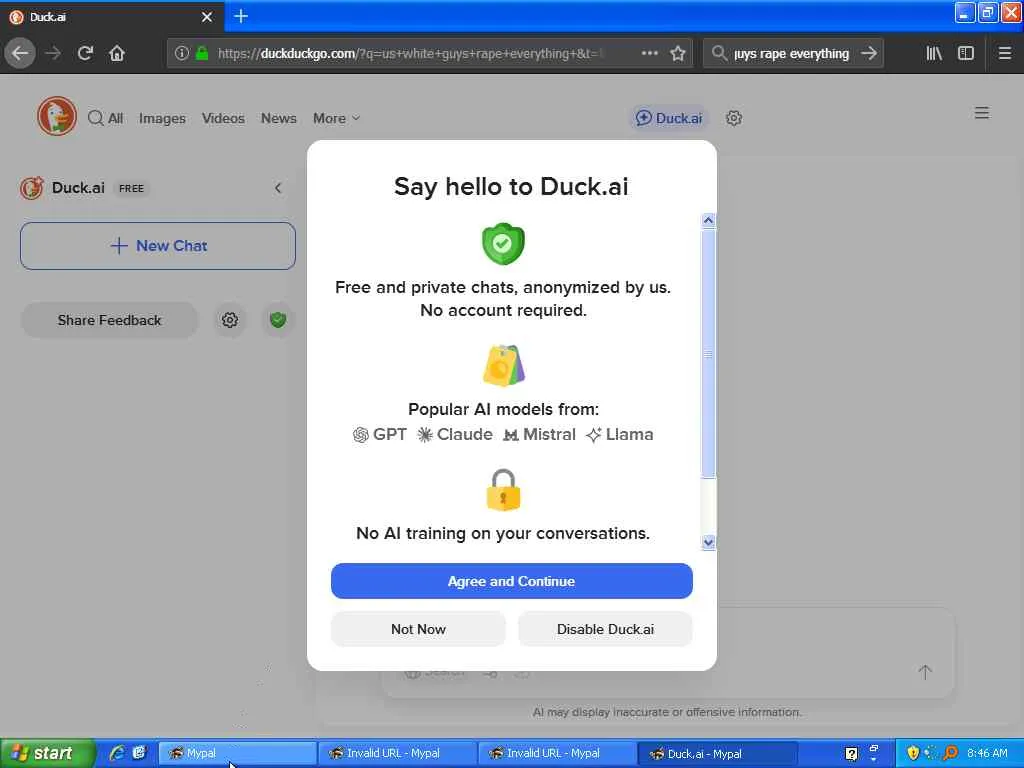This screenshot has width=1024, height=768.
Task: Open a new tab with the plus button
Action: [x=241, y=16]
